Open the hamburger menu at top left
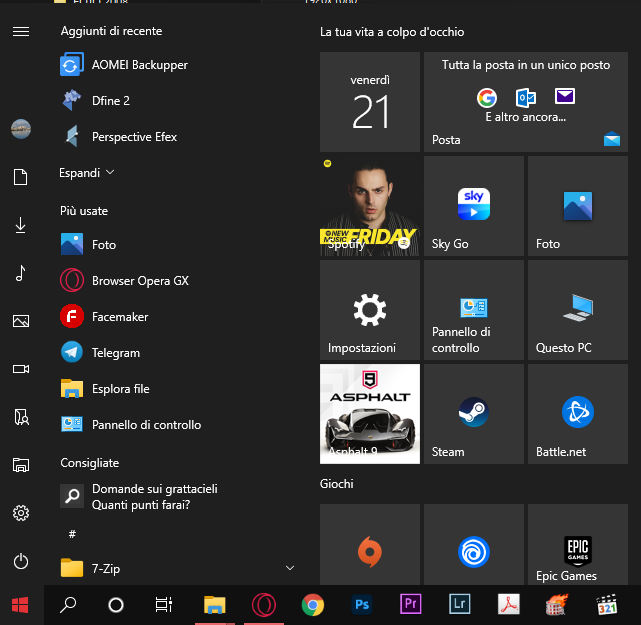 (x=21, y=31)
